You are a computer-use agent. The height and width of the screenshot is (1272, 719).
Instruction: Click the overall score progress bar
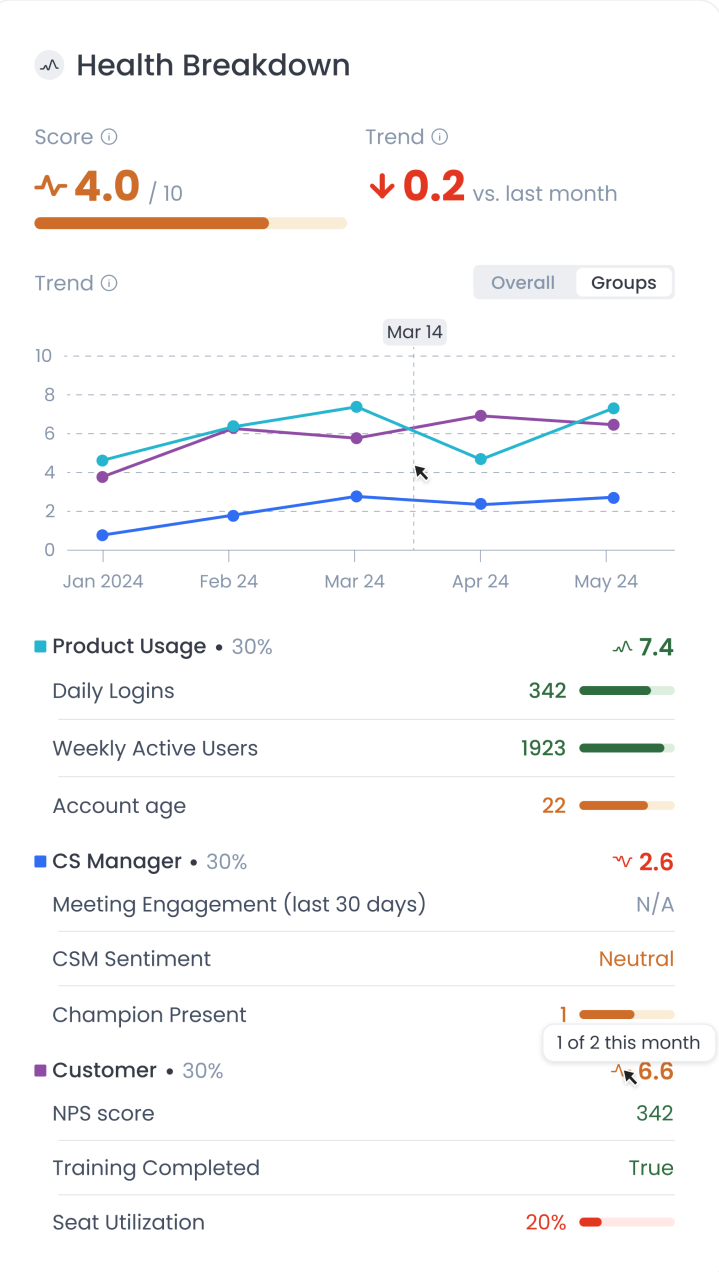click(x=190, y=223)
